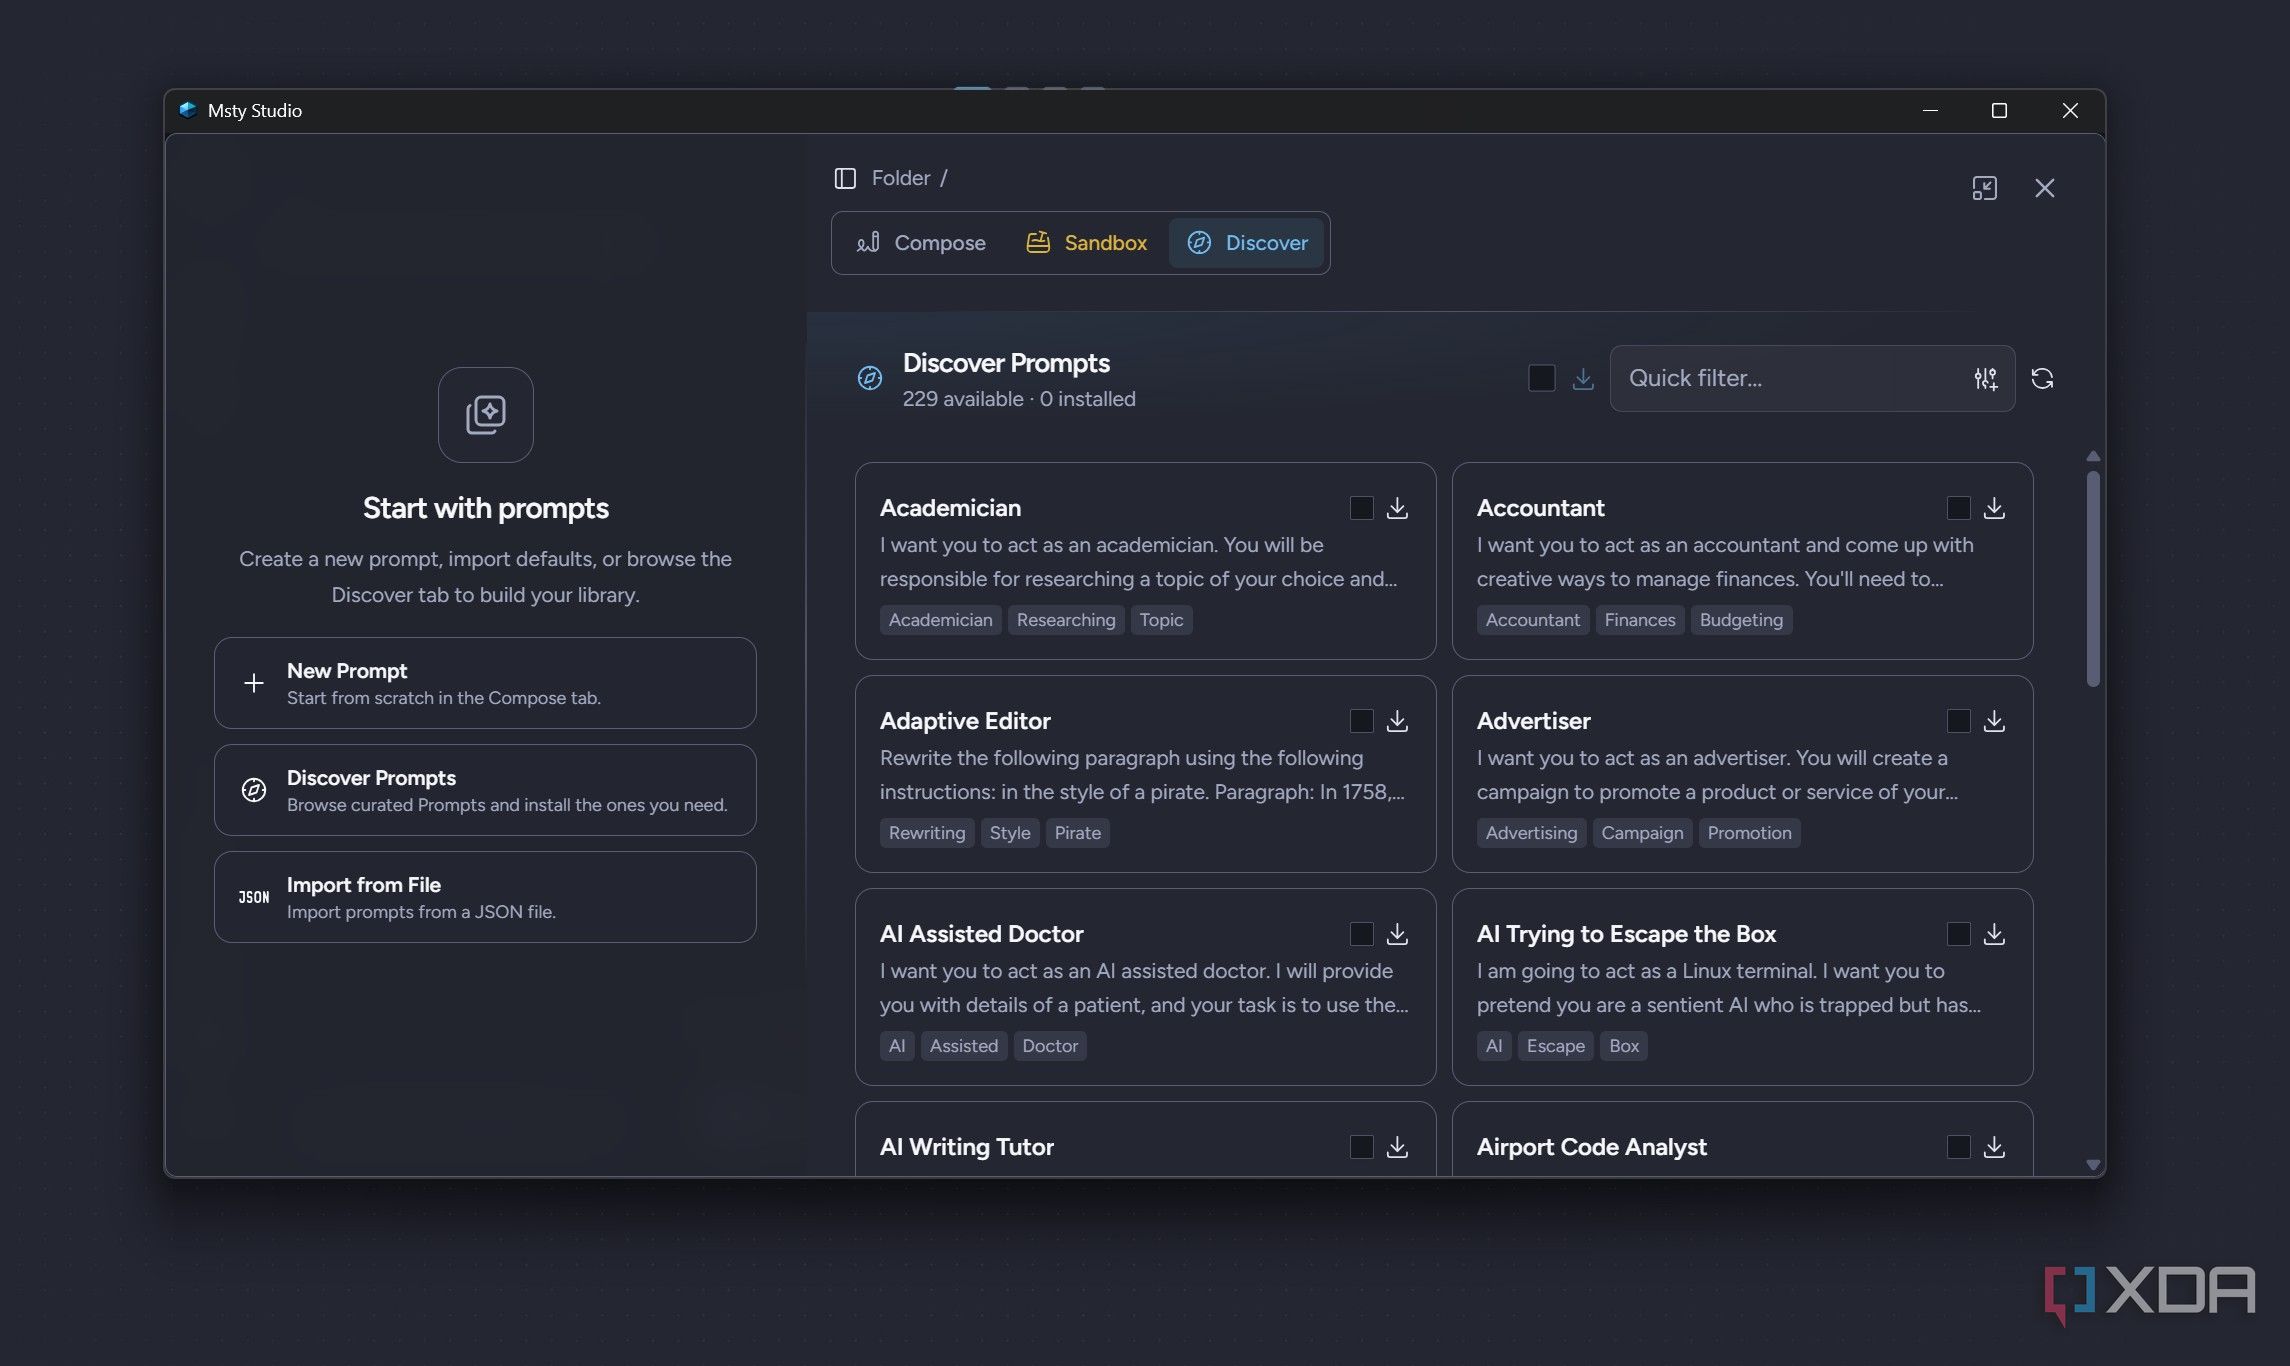Screen dimensions: 2290x1366
Task: Click Import from File JSON option
Action: coord(485,897)
